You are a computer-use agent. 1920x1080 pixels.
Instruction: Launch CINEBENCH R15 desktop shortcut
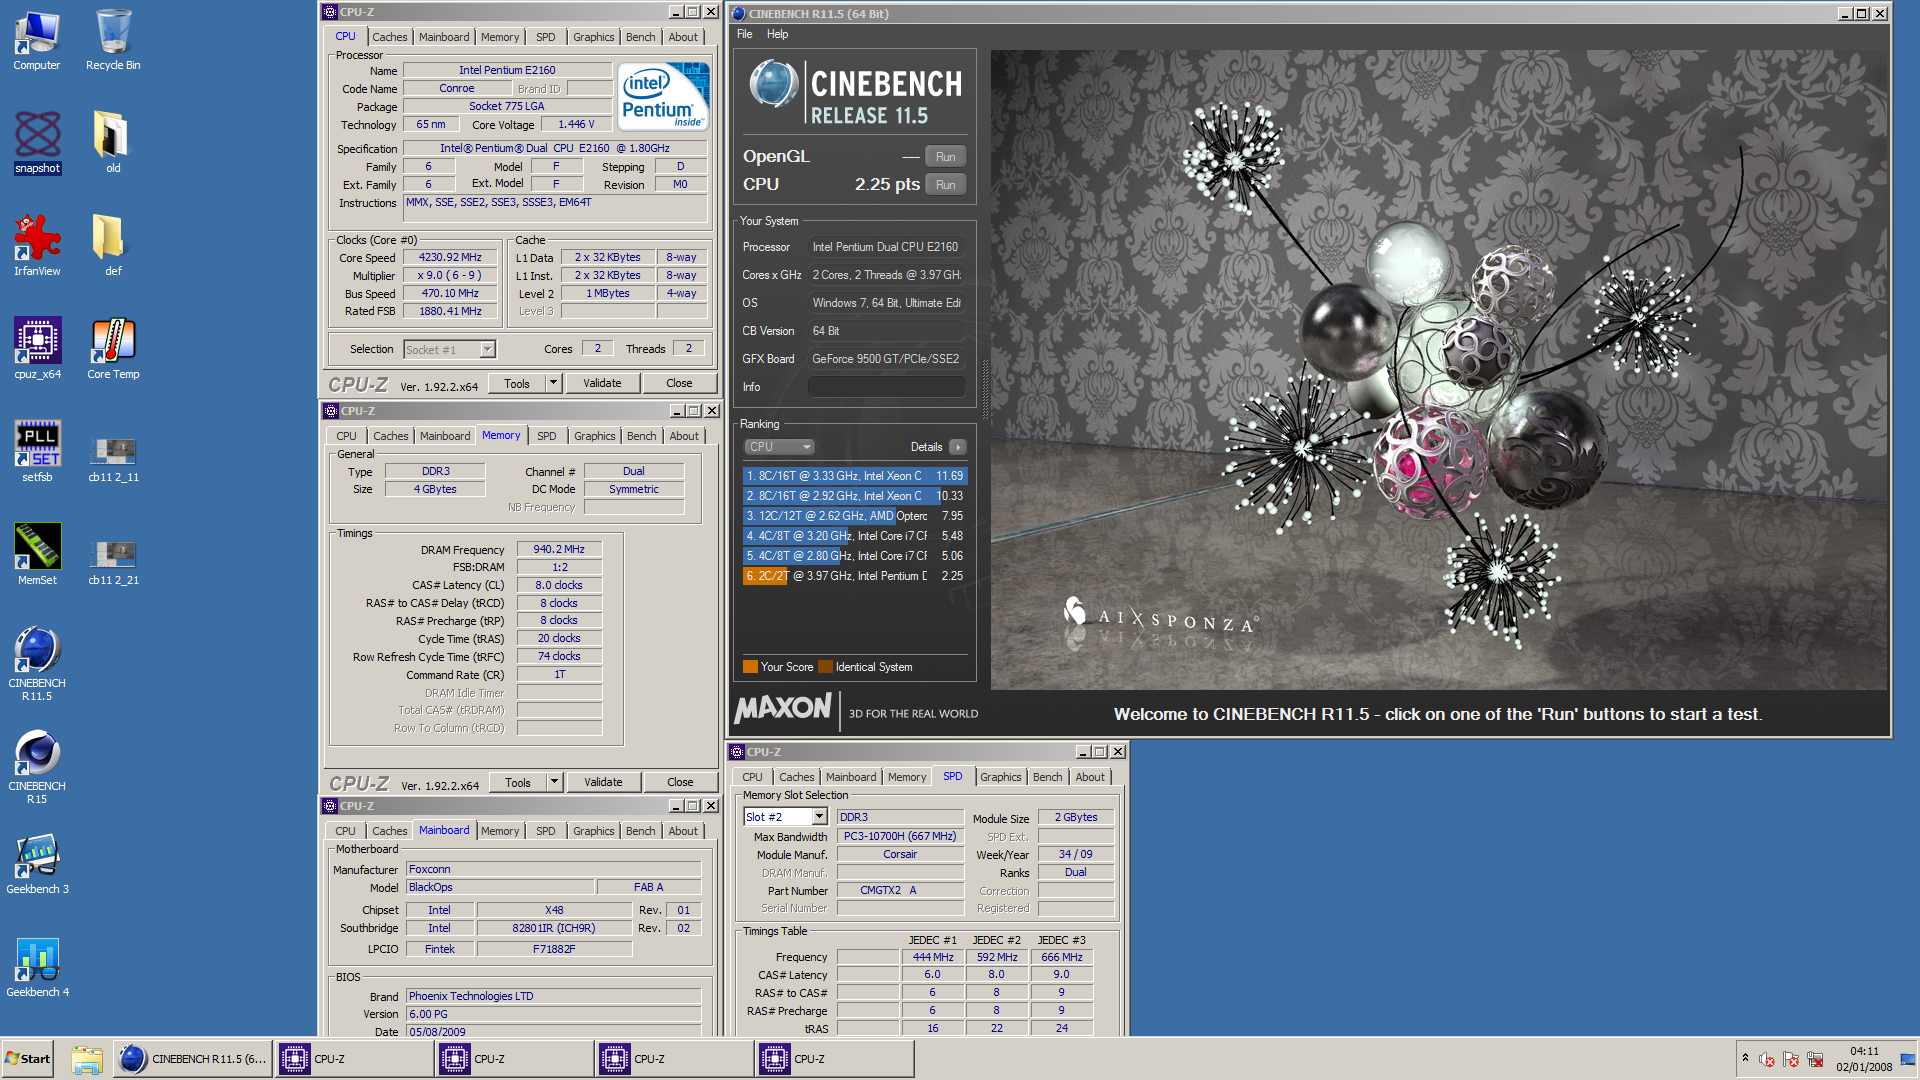point(37,767)
